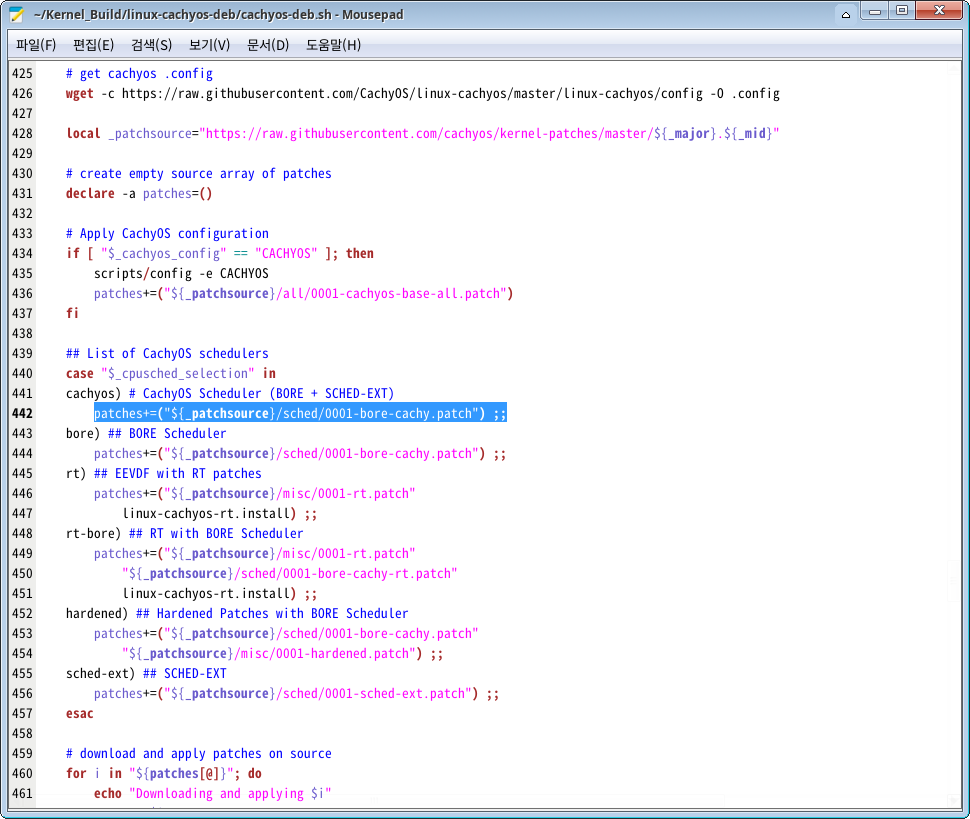
Task: Click the 'local _patchsource' line 428
Action: click(423, 134)
